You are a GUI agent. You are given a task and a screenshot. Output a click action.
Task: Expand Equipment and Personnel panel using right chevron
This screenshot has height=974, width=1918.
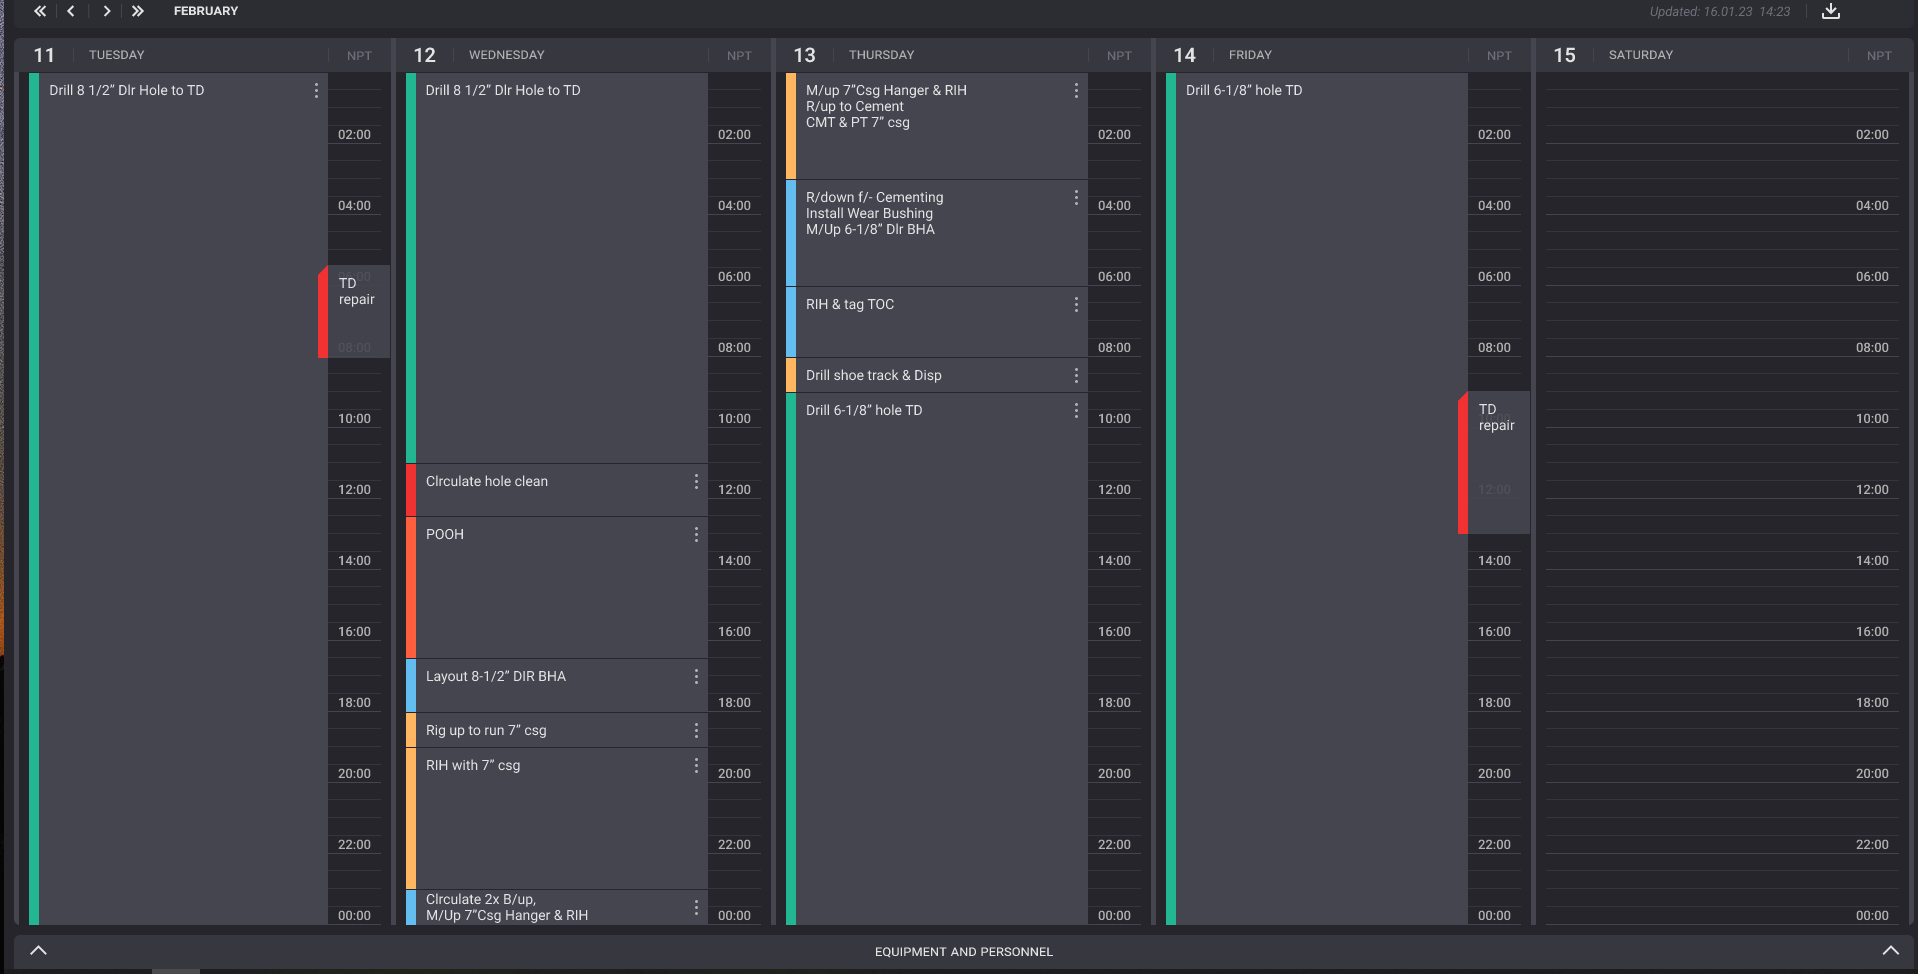1889,950
